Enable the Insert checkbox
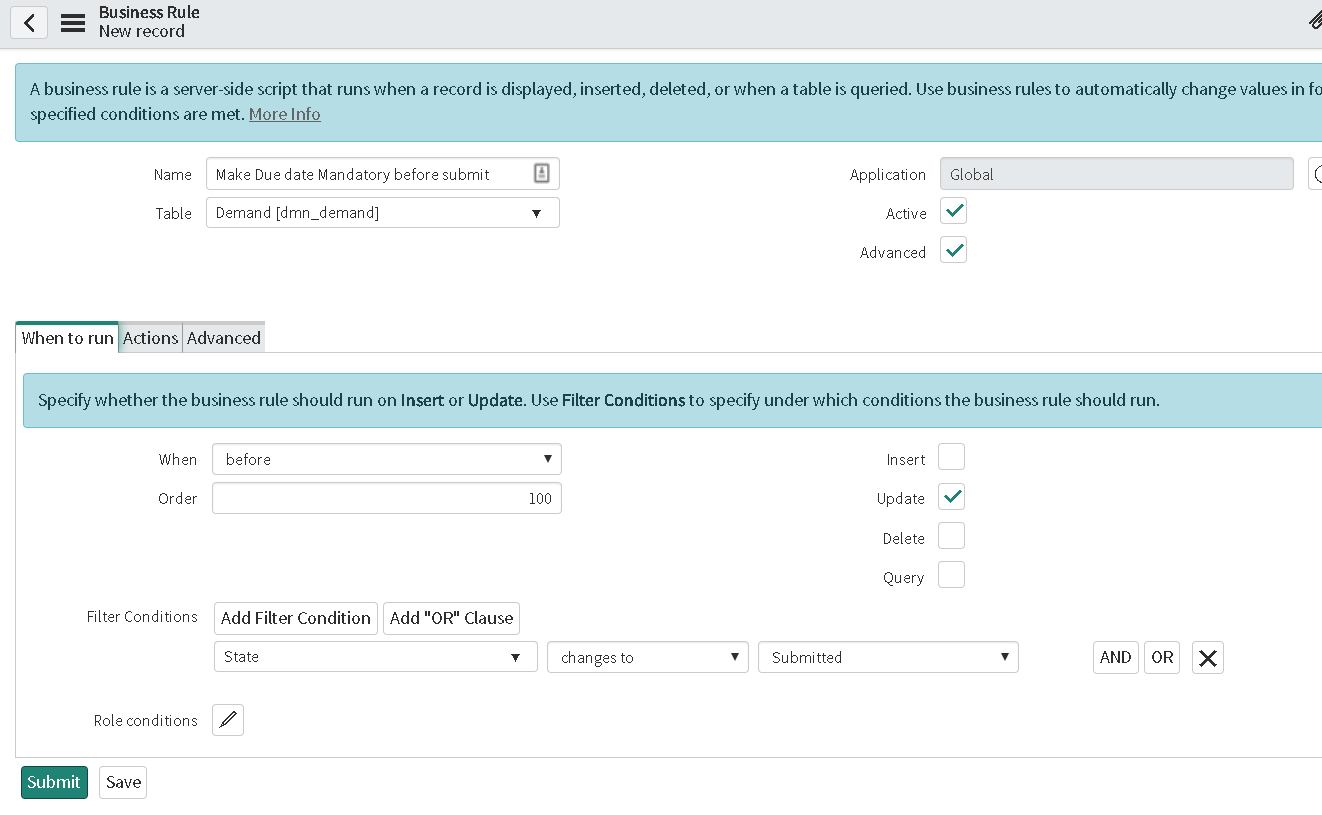The width and height of the screenshot is (1322, 815). [x=950, y=456]
